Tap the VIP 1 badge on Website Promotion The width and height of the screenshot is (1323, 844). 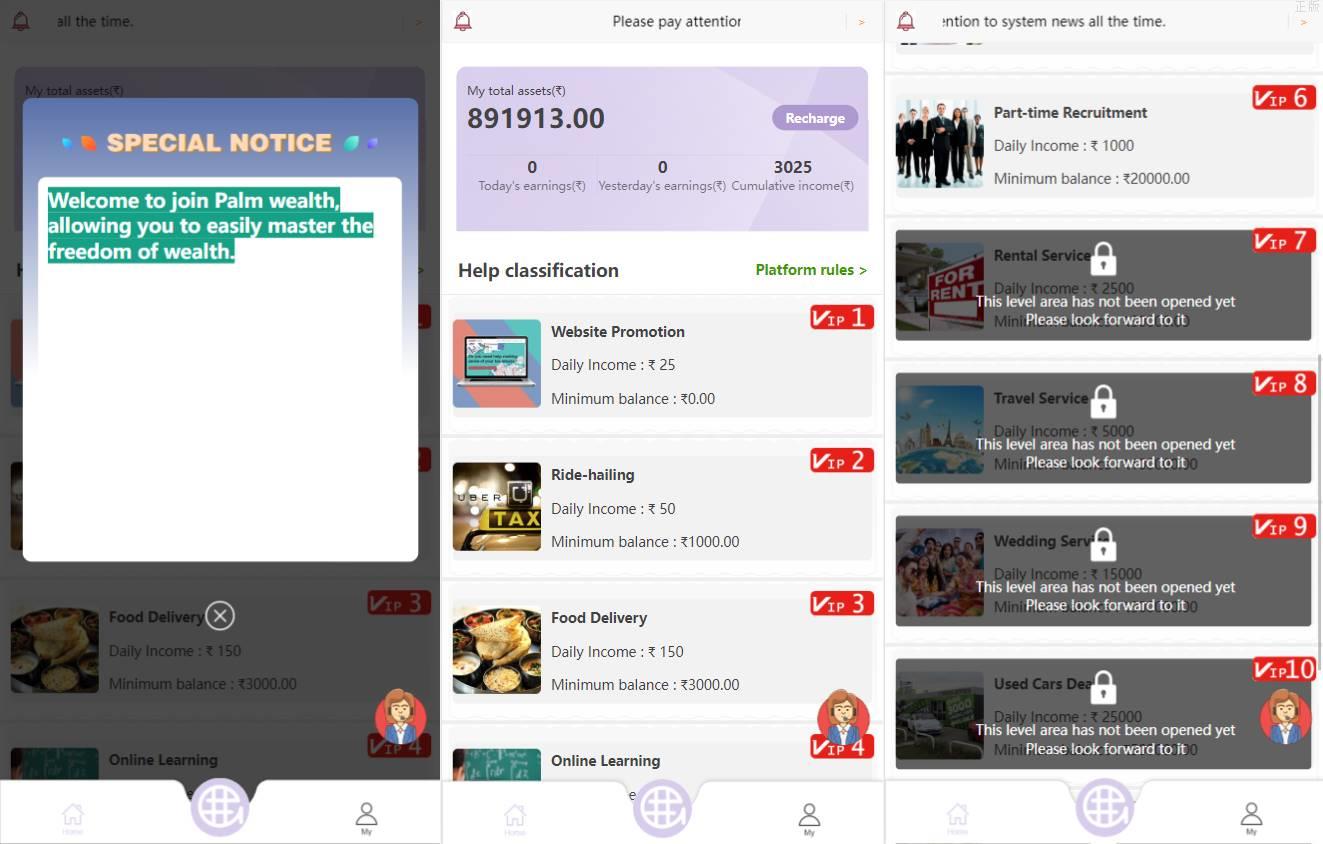(841, 318)
